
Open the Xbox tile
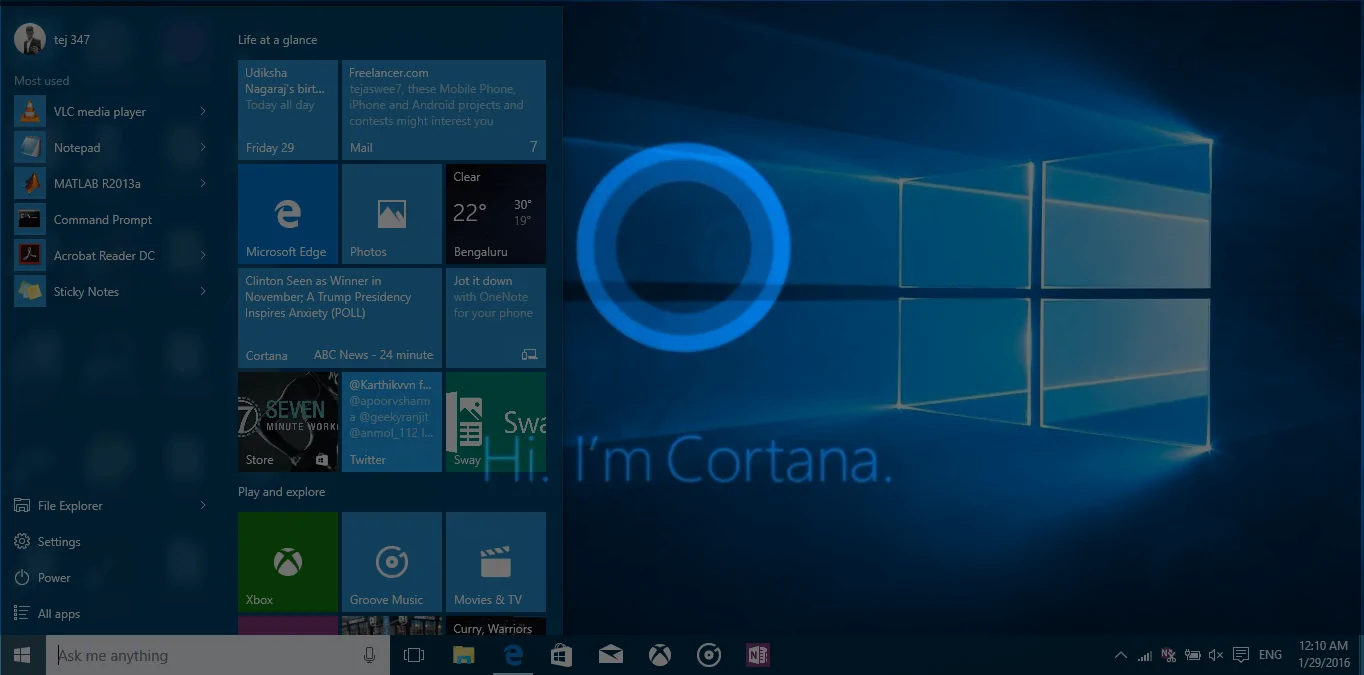tap(288, 562)
